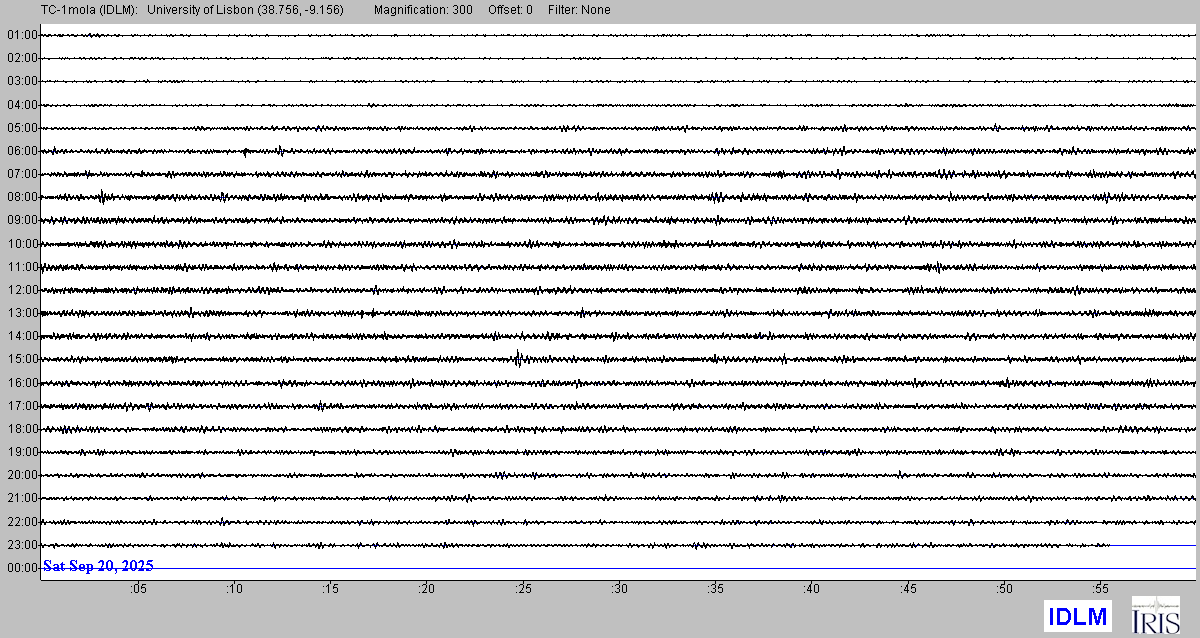
Task: Click the blue IDLM station badge
Action: click(1077, 617)
